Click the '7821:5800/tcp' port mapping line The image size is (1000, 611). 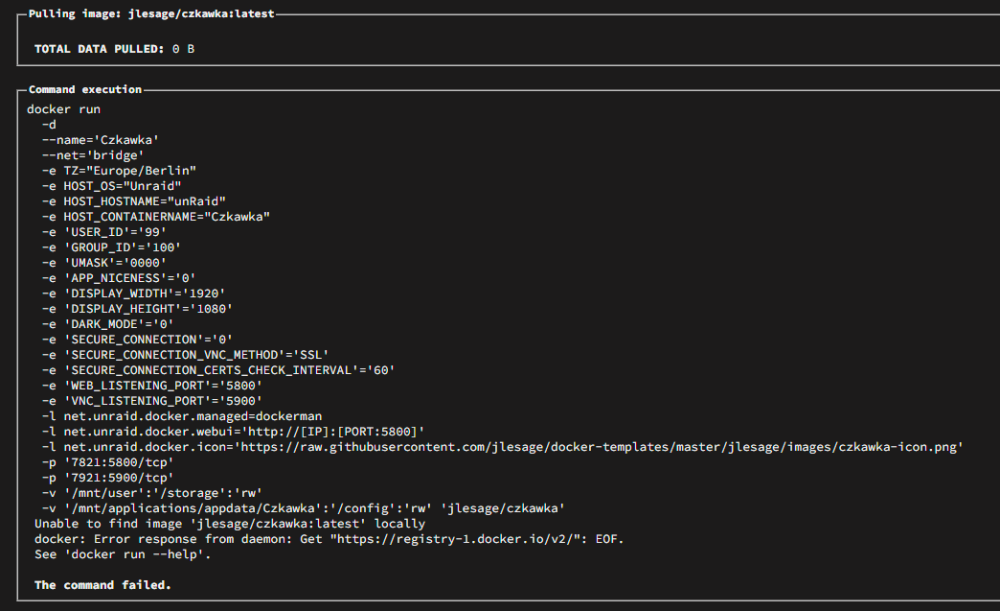click(108, 462)
